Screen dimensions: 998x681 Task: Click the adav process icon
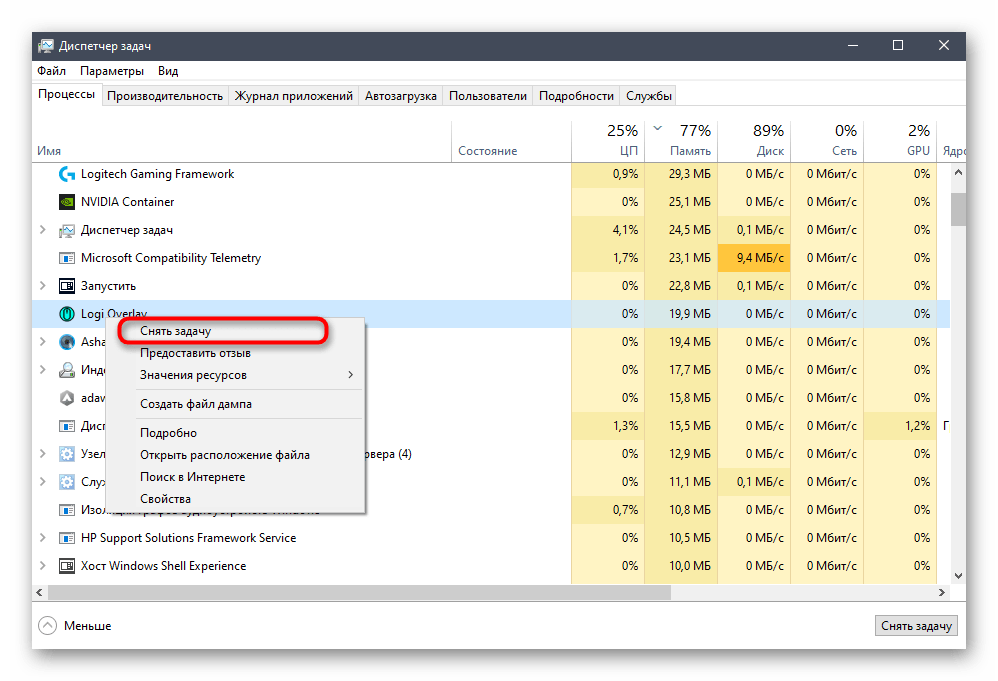click(67, 398)
